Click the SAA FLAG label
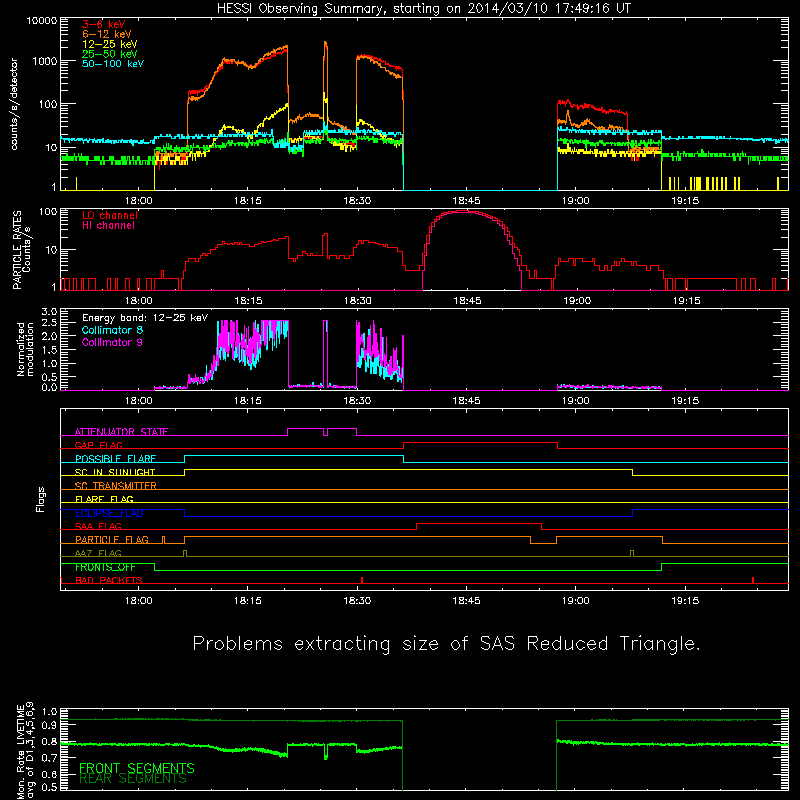 click(98, 526)
